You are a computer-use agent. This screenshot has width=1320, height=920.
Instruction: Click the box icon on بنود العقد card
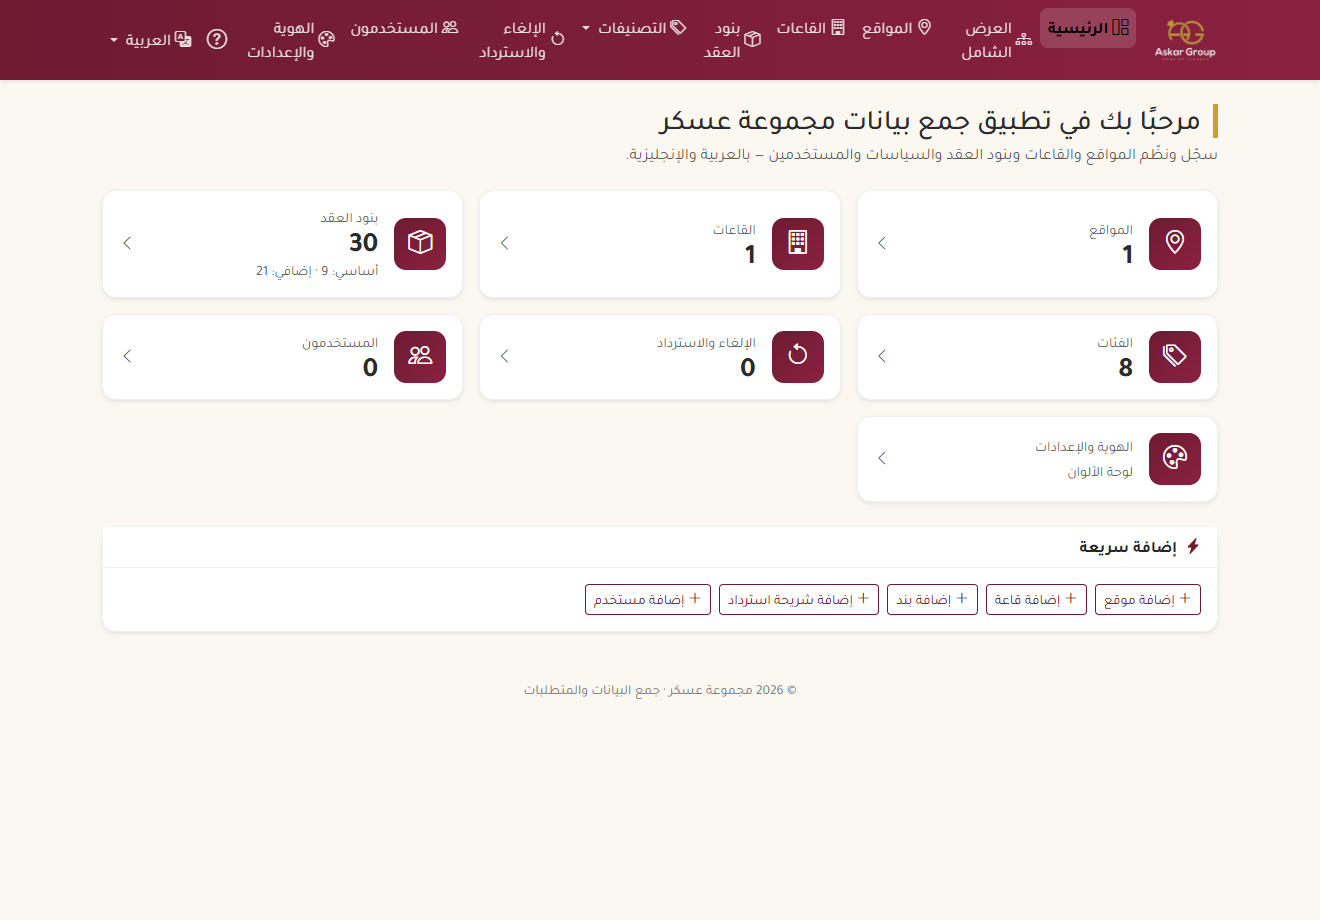[x=420, y=243]
